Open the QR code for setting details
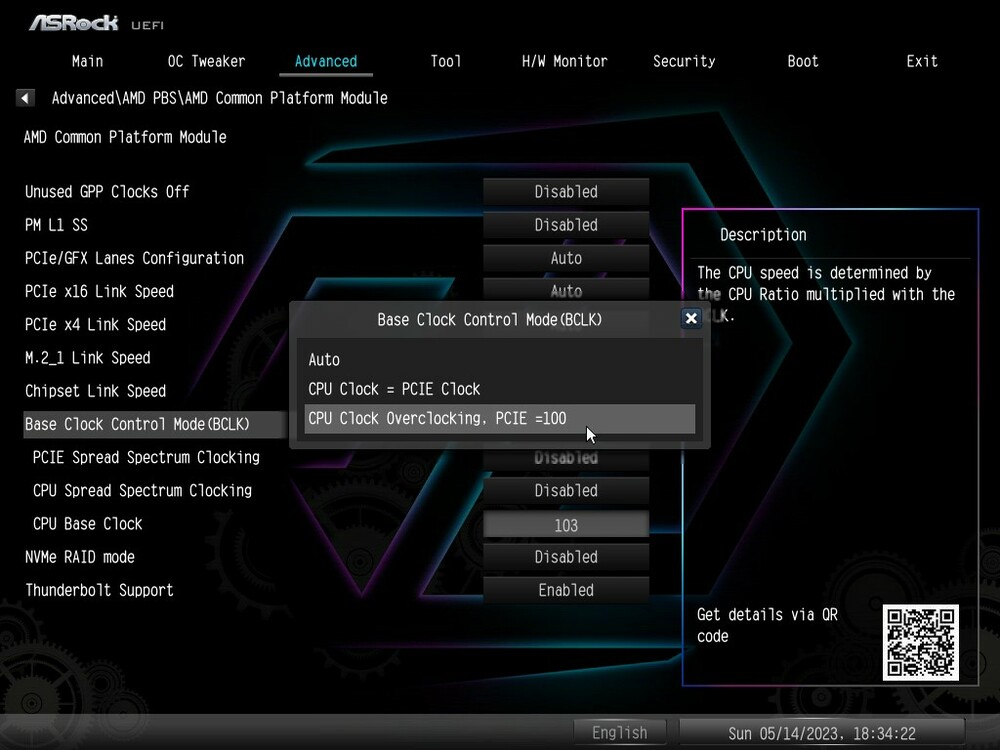 tap(920, 642)
